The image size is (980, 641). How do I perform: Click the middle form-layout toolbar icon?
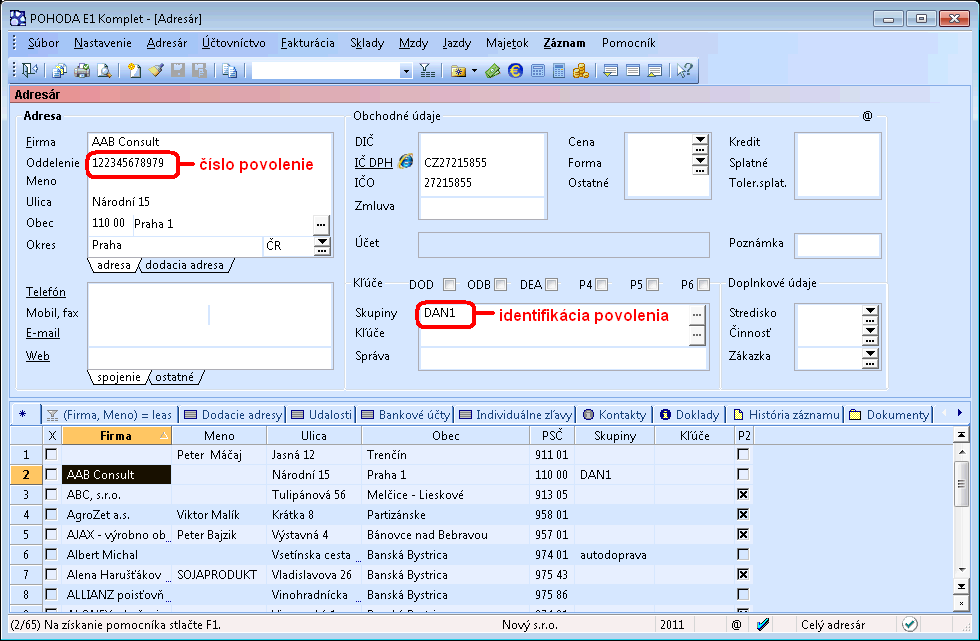click(632, 71)
